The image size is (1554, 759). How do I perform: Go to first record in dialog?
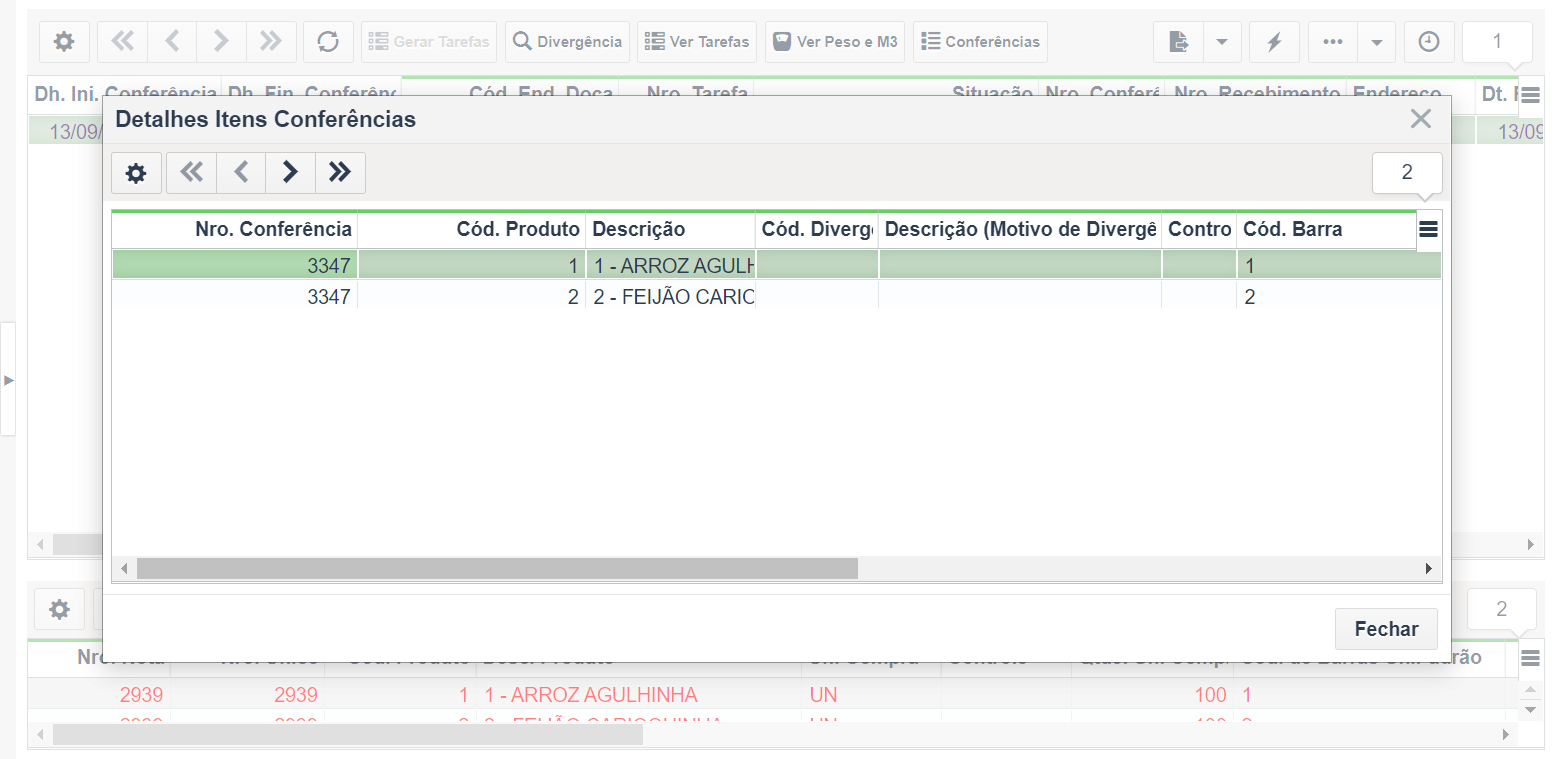pos(191,173)
